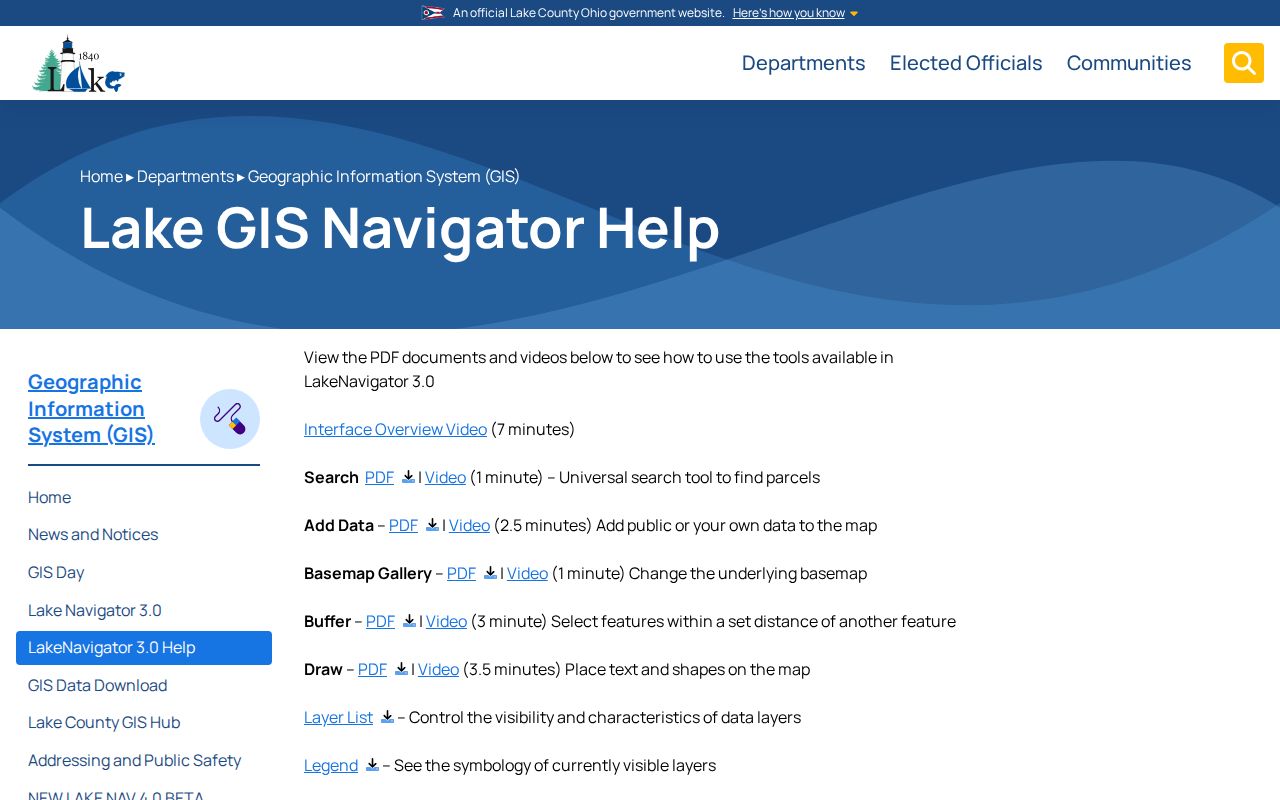1280x800 pixels.
Task: Open the Draw Video link
Action: 438,669
